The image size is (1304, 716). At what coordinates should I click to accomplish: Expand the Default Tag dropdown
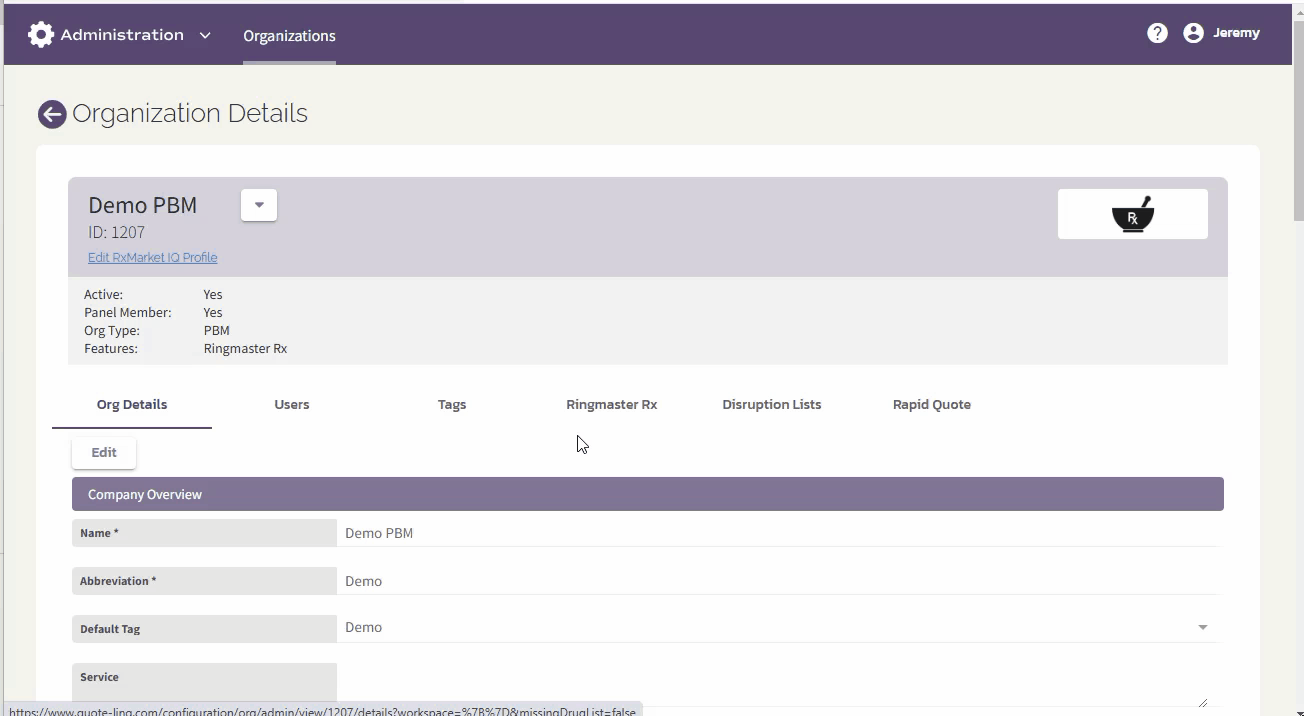[x=1203, y=627]
